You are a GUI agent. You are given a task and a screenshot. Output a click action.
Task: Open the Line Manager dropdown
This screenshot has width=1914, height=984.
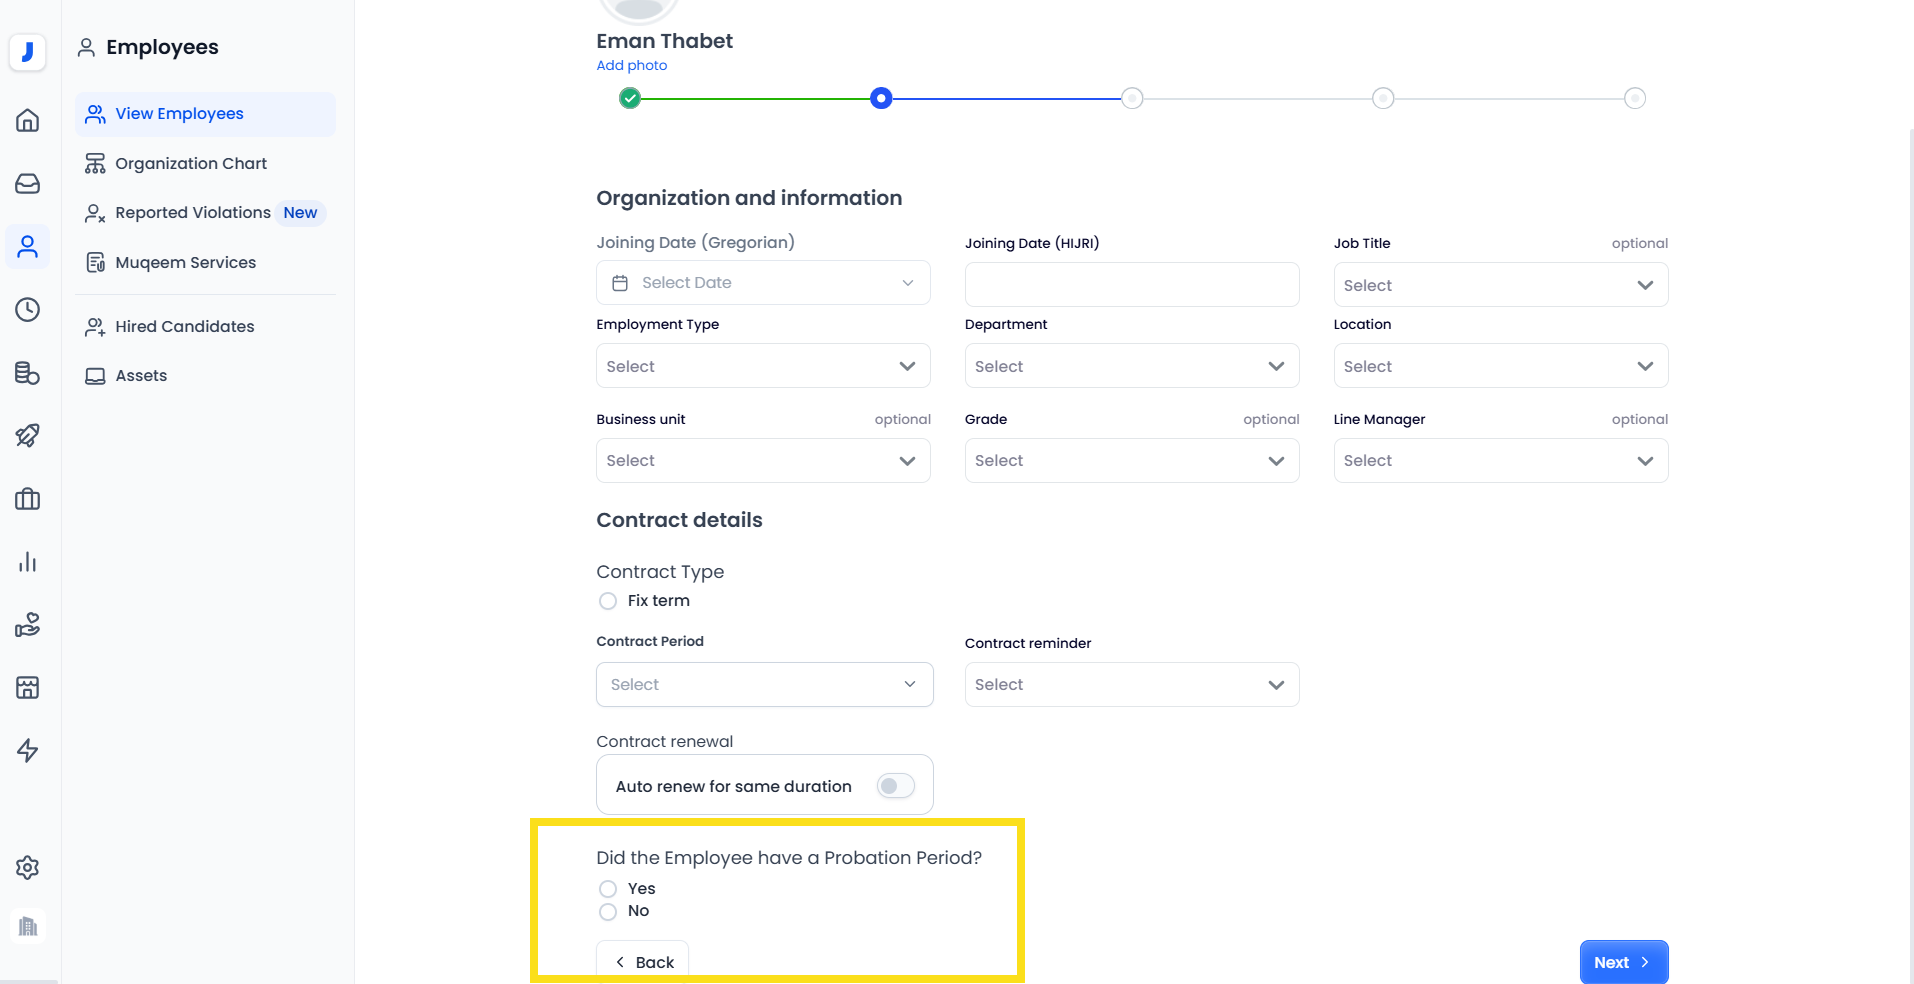[x=1499, y=460]
